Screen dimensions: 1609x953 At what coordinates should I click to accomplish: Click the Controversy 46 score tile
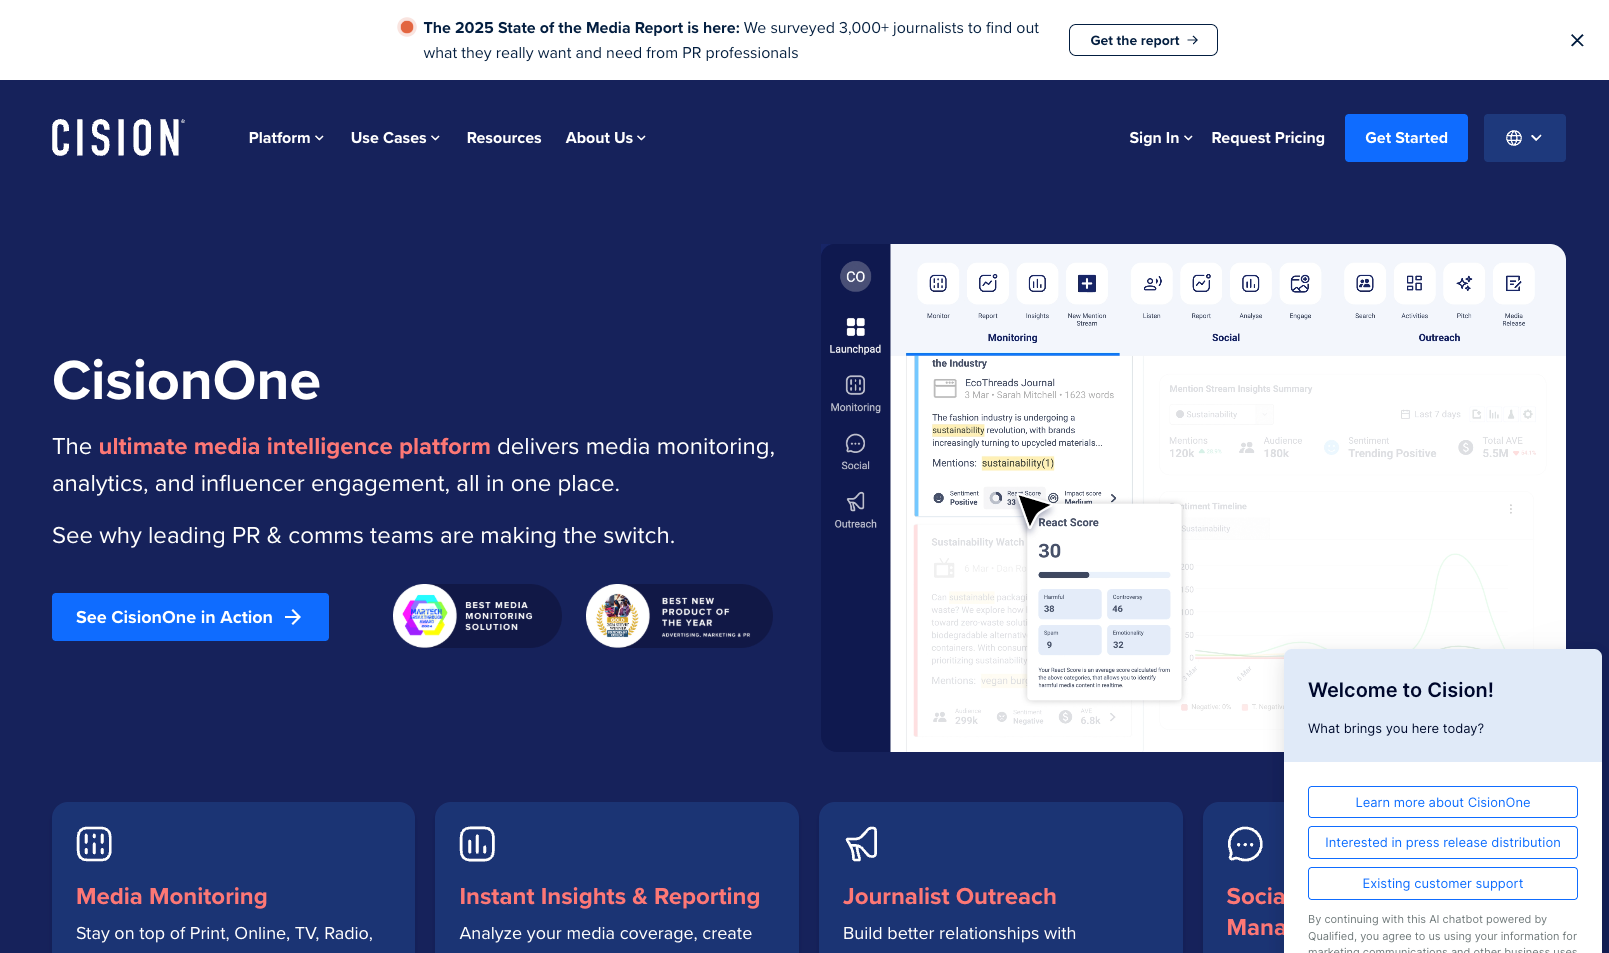[1139, 604]
